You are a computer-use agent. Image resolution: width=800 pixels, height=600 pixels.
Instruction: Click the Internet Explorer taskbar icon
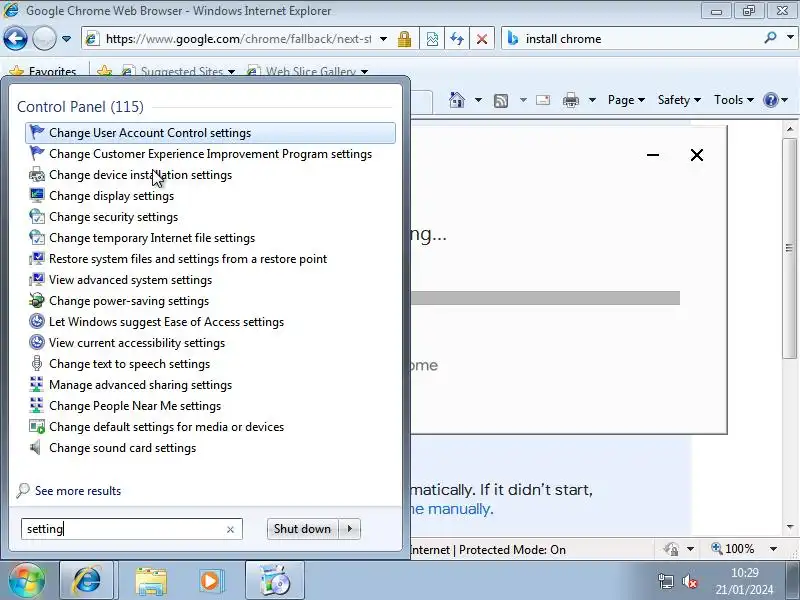[87, 580]
